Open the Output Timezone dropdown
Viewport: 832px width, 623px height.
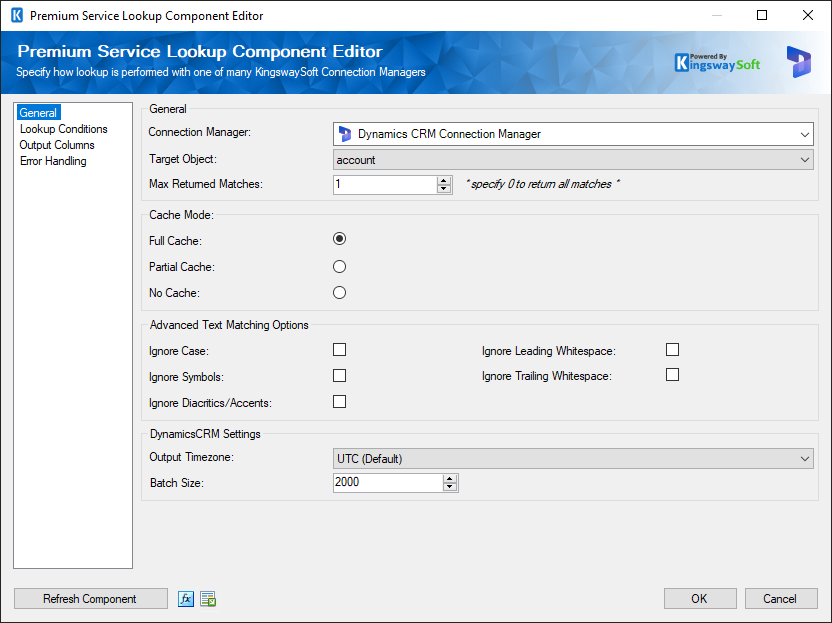coord(573,458)
